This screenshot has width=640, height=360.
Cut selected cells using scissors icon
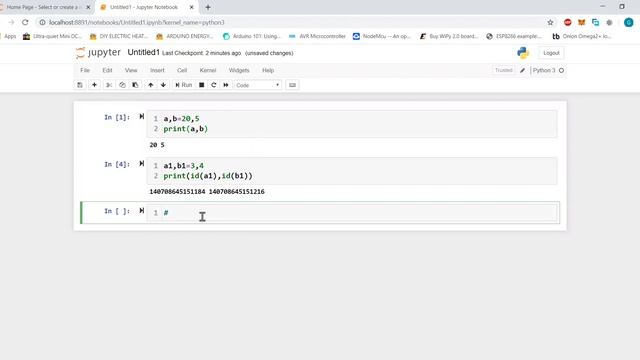[109, 85]
